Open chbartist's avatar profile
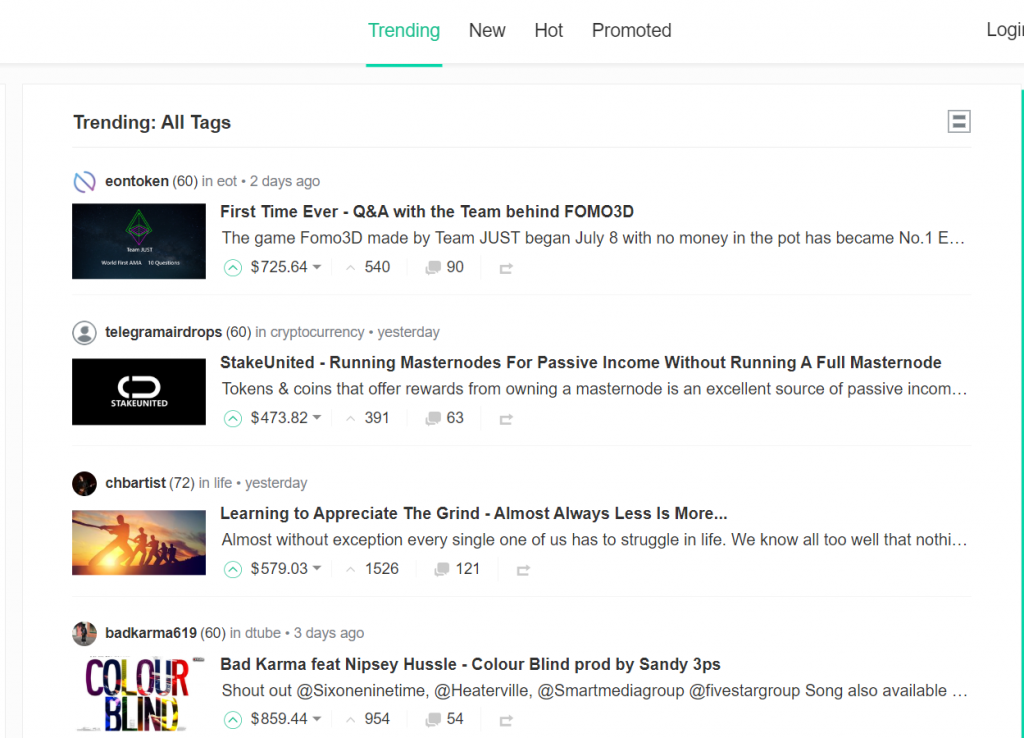1024x738 pixels. (x=84, y=483)
